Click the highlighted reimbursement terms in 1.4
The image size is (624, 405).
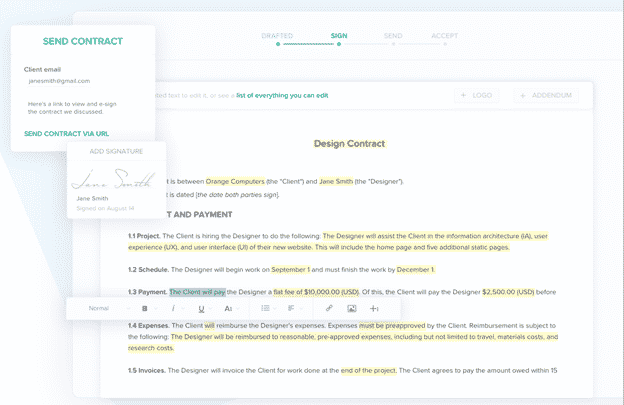[343, 343]
